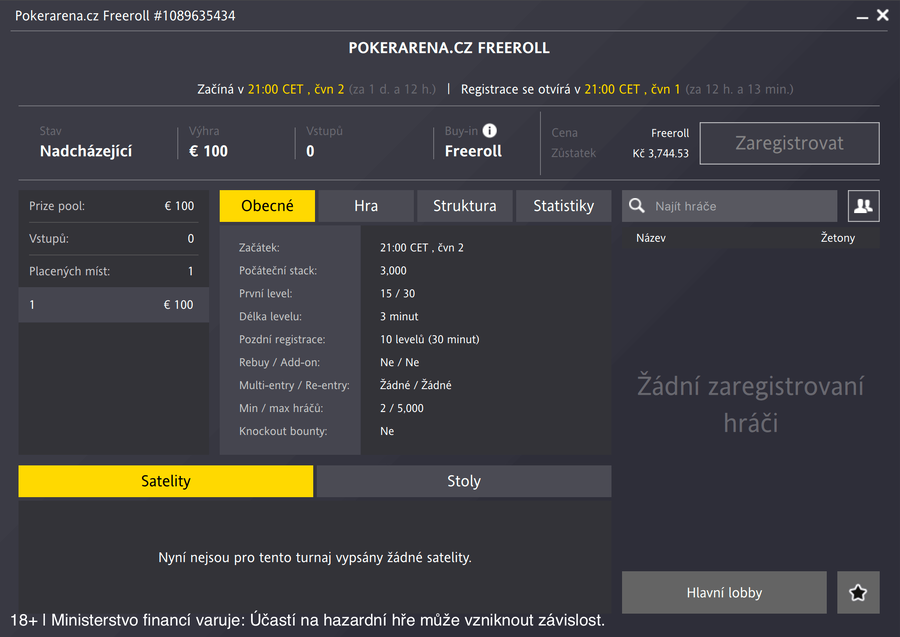900x637 pixels.
Task: Switch to the Stoly tab
Action: pos(464,481)
